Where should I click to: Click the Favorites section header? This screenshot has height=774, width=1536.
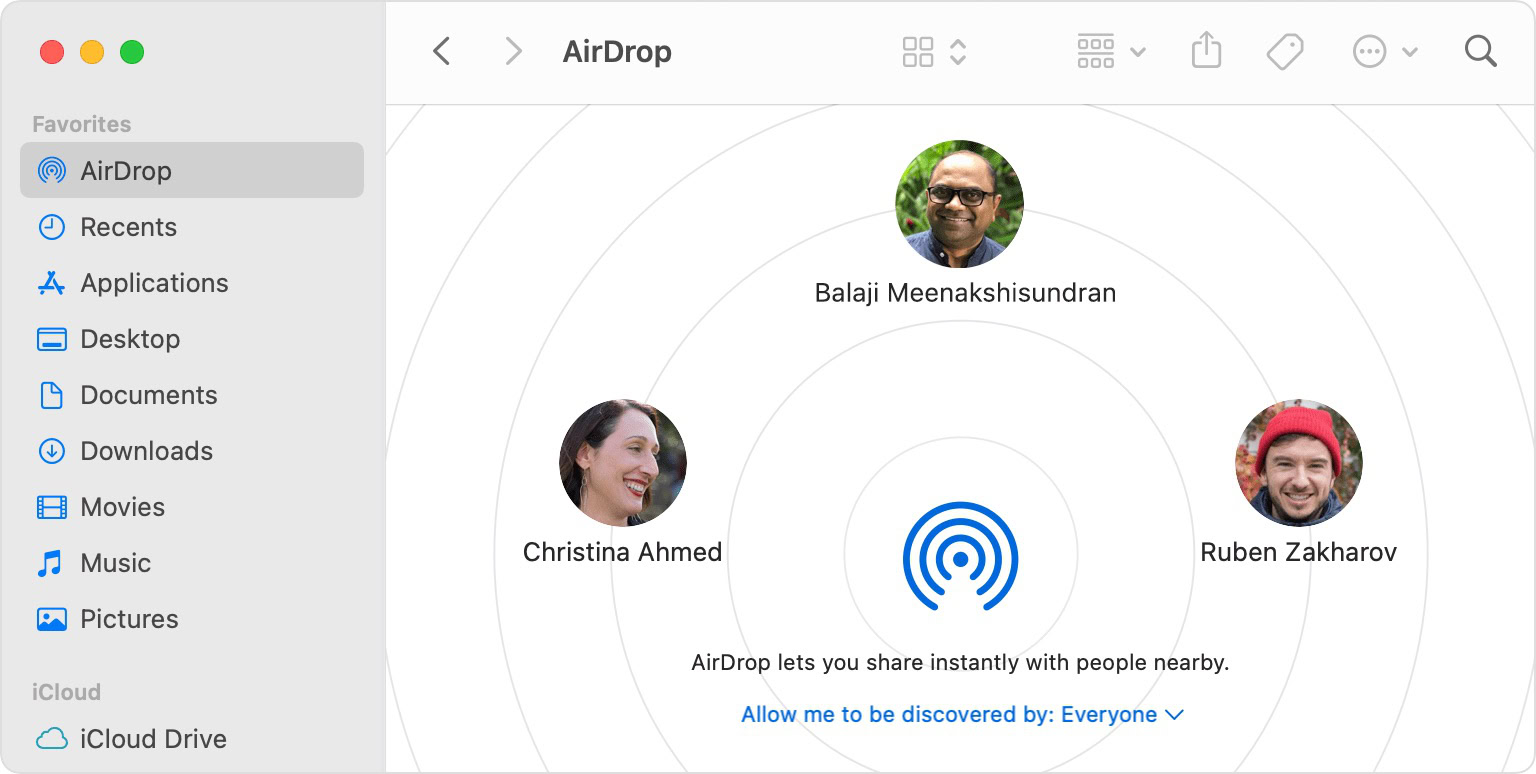82,124
